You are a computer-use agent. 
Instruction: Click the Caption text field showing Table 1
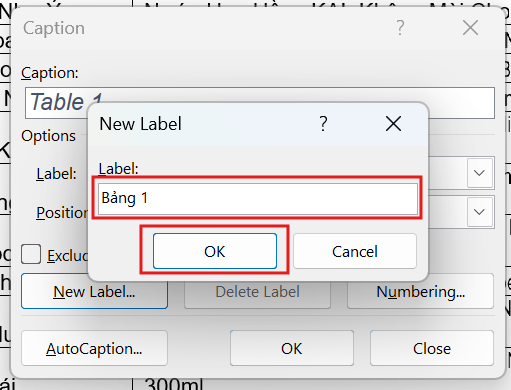[x=260, y=103]
